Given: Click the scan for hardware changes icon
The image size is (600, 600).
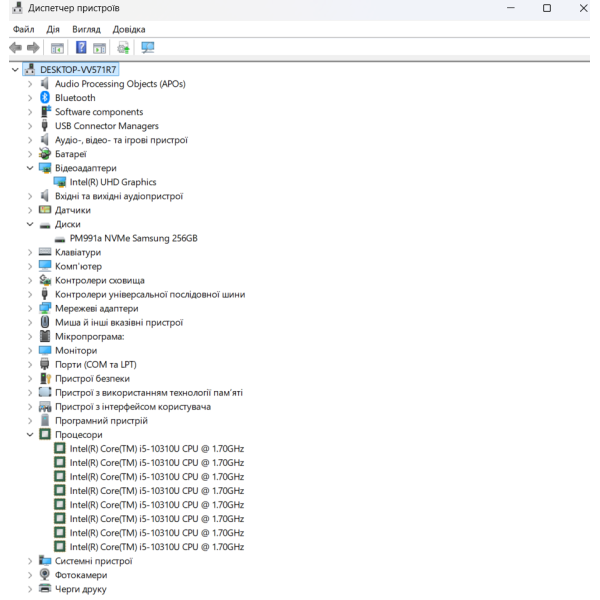Looking at the screenshot, I should 148,48.
